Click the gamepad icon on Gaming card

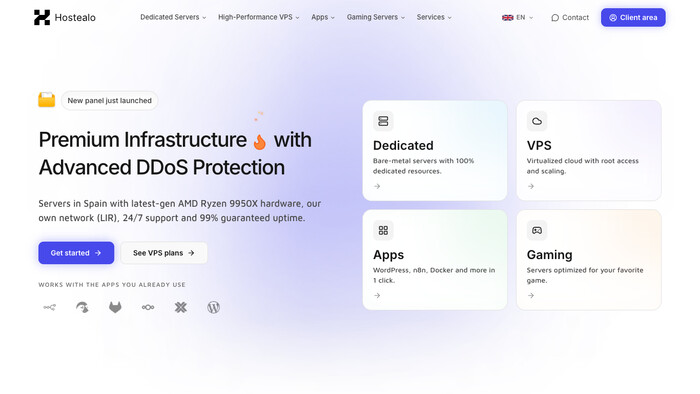[537, 230]
